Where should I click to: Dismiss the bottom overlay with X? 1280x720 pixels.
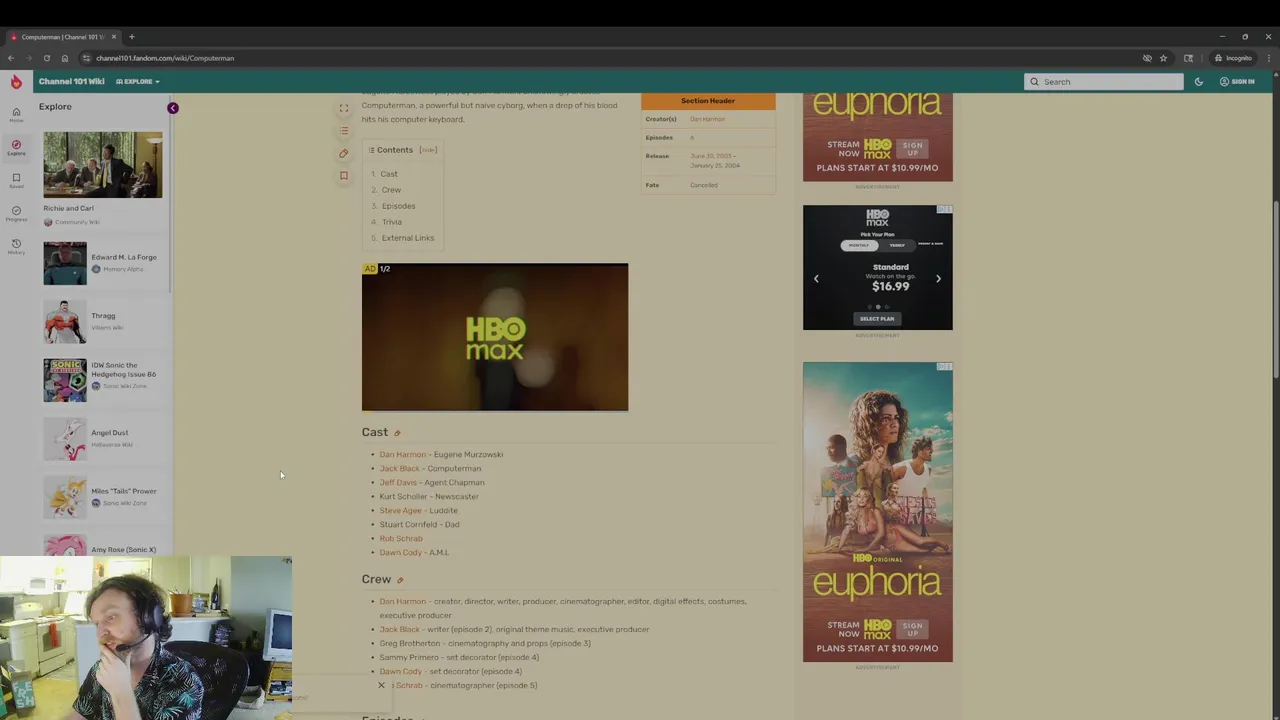coord(381,685)
